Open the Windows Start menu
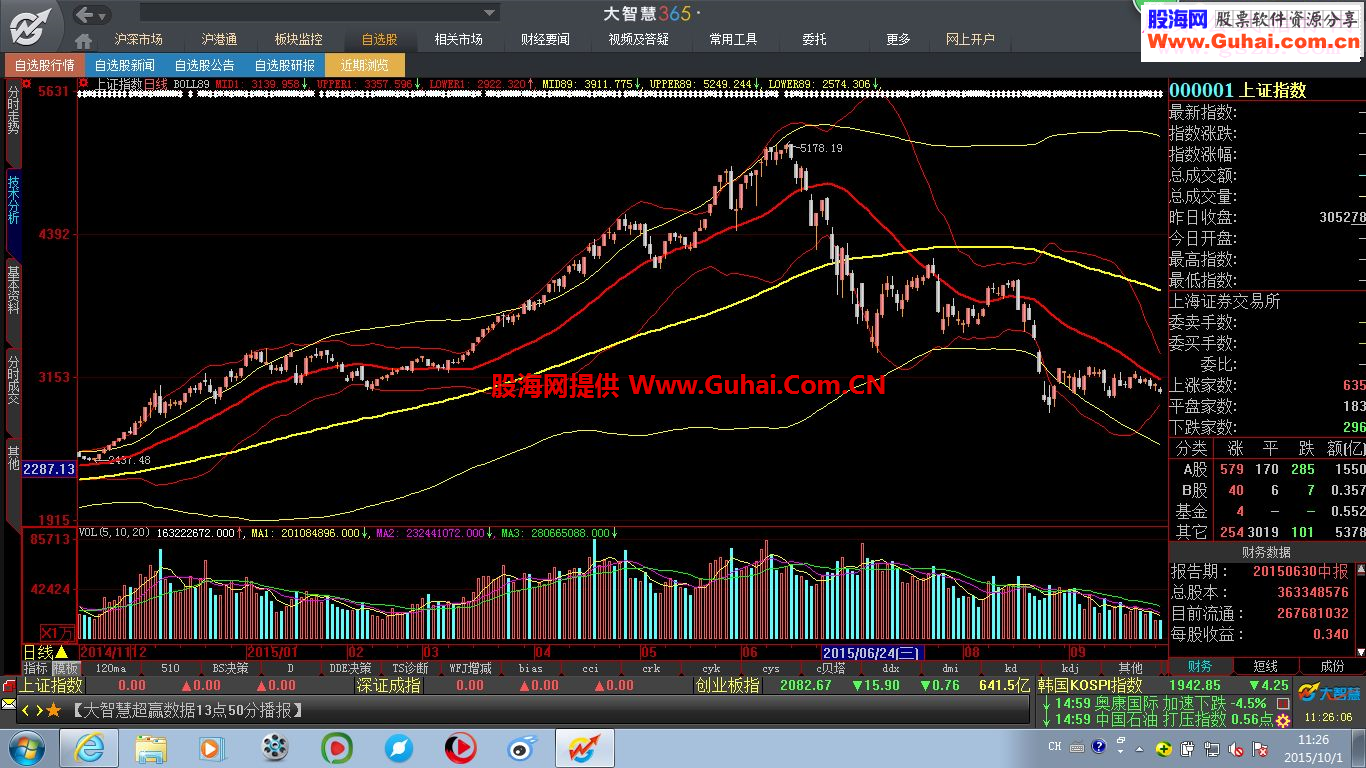This screenshot has width=1366, height=768. [27, 748]
